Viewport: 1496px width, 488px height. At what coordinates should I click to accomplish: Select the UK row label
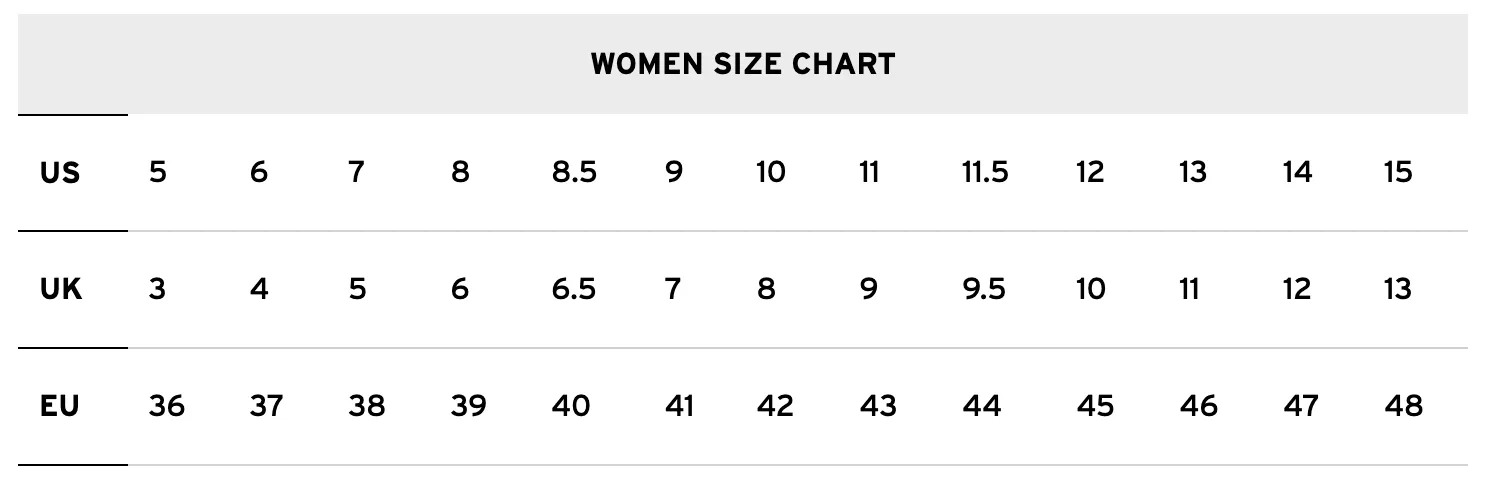coord(61,290)
